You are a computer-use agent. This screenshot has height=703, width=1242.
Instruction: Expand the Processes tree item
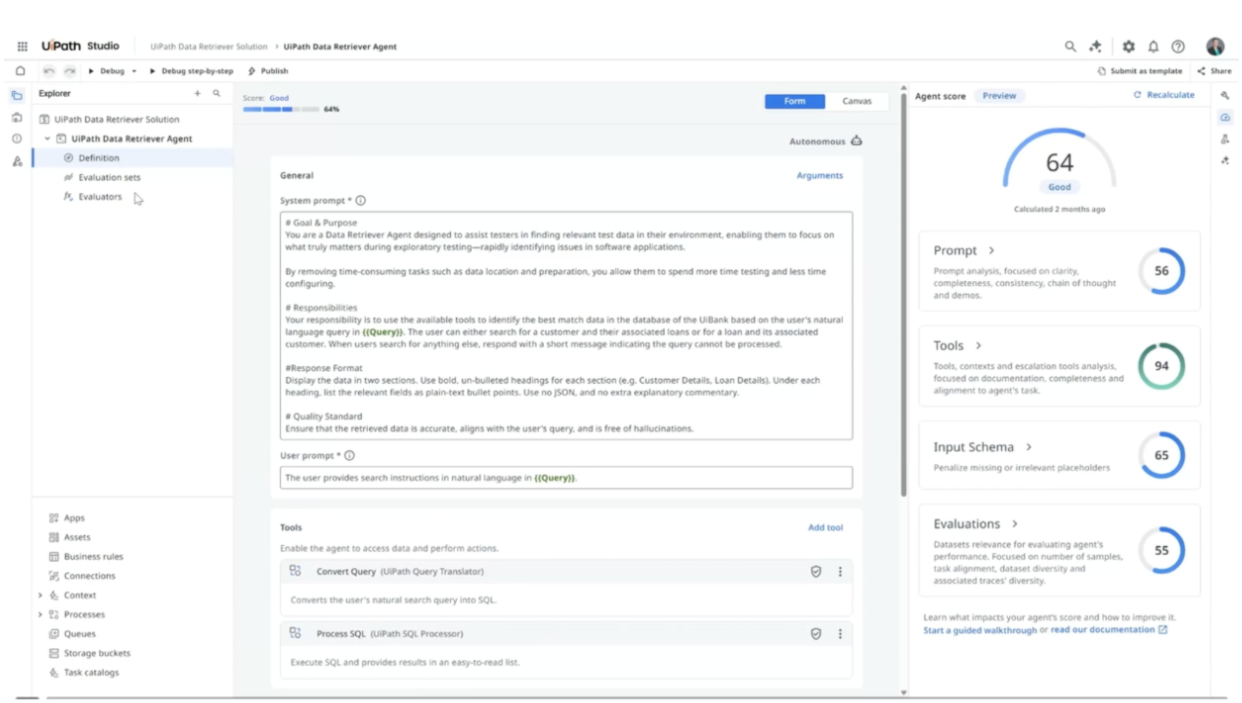point(40,615)
